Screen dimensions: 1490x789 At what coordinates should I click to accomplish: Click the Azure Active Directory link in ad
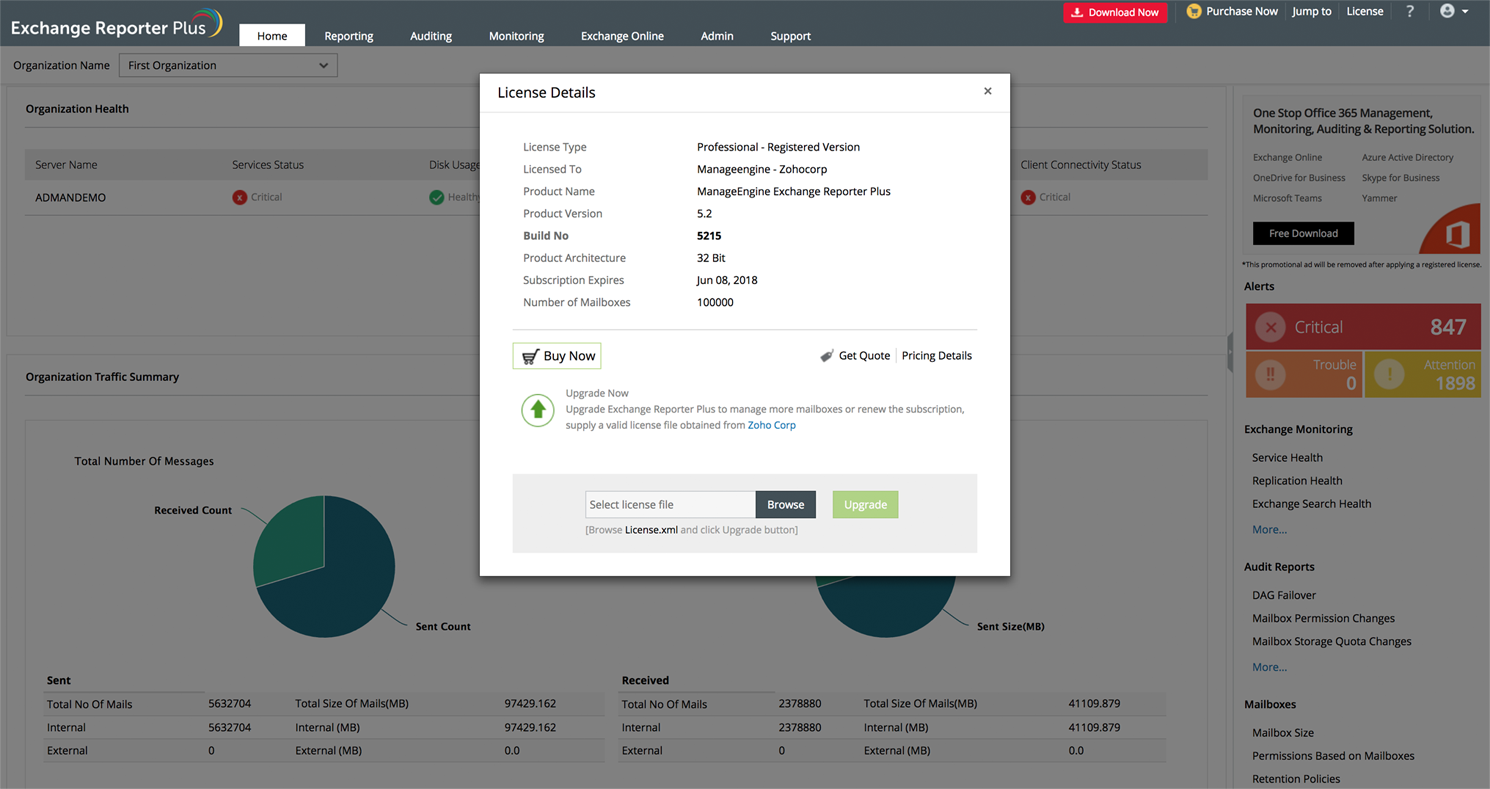(1408, 157)
